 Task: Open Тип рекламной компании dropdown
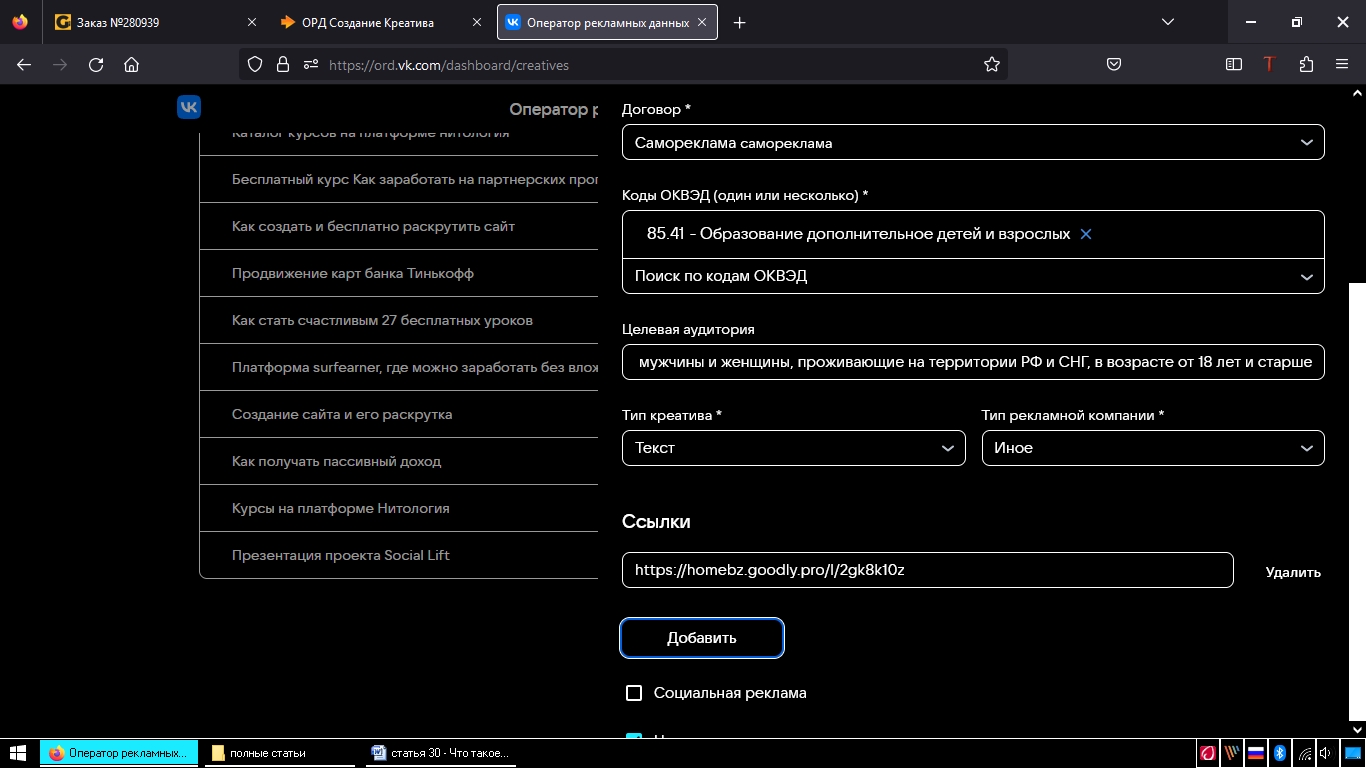tap(1153, 448)
